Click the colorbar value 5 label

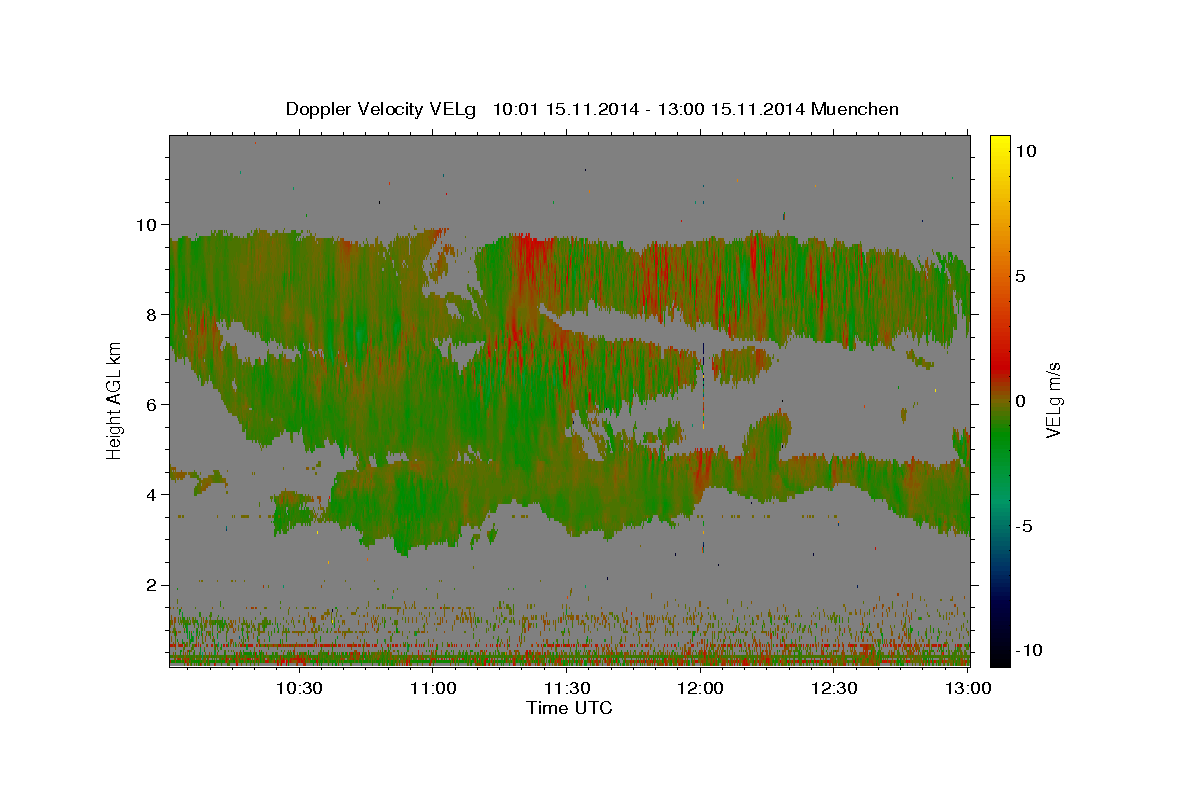click(1020, 276)
